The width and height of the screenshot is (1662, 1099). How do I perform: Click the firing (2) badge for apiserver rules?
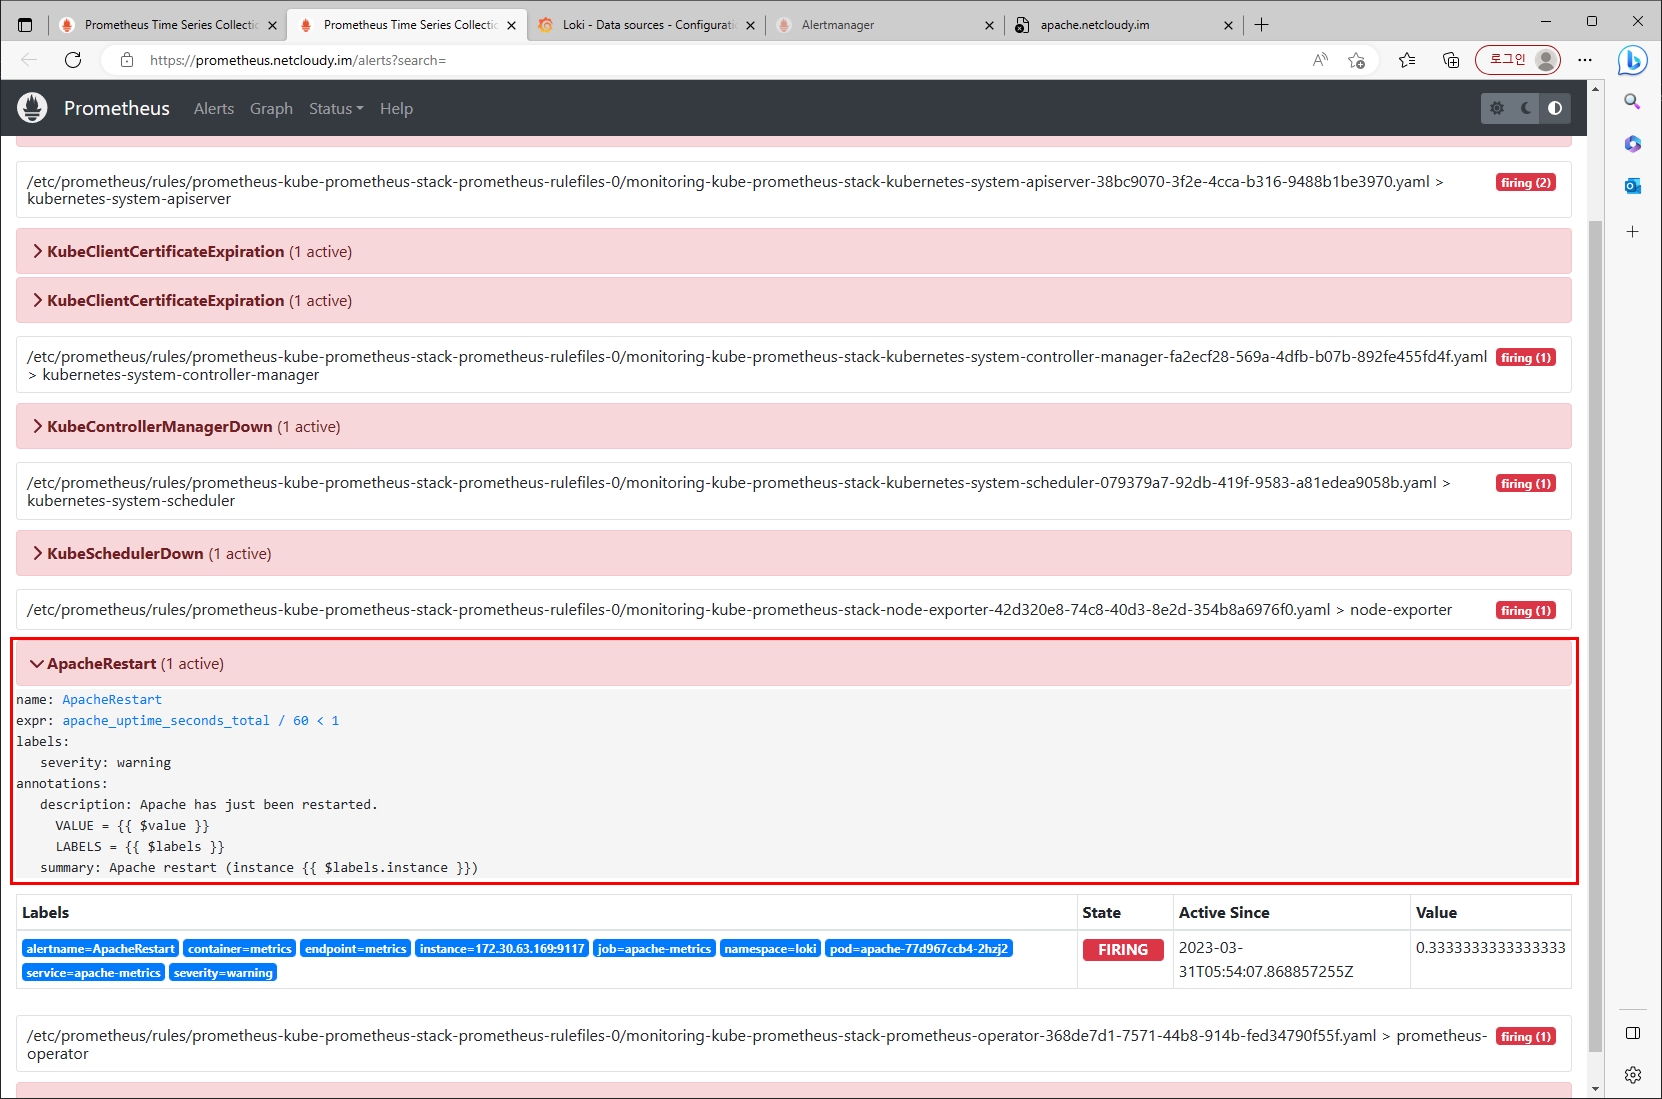[1525, 182]
